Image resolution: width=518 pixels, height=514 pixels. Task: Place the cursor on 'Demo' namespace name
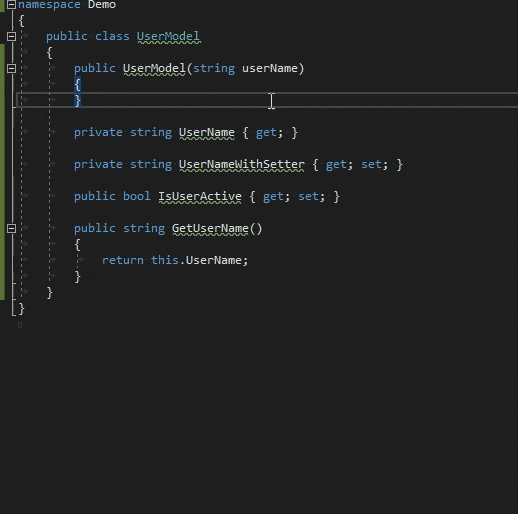[x=102, y=5]
